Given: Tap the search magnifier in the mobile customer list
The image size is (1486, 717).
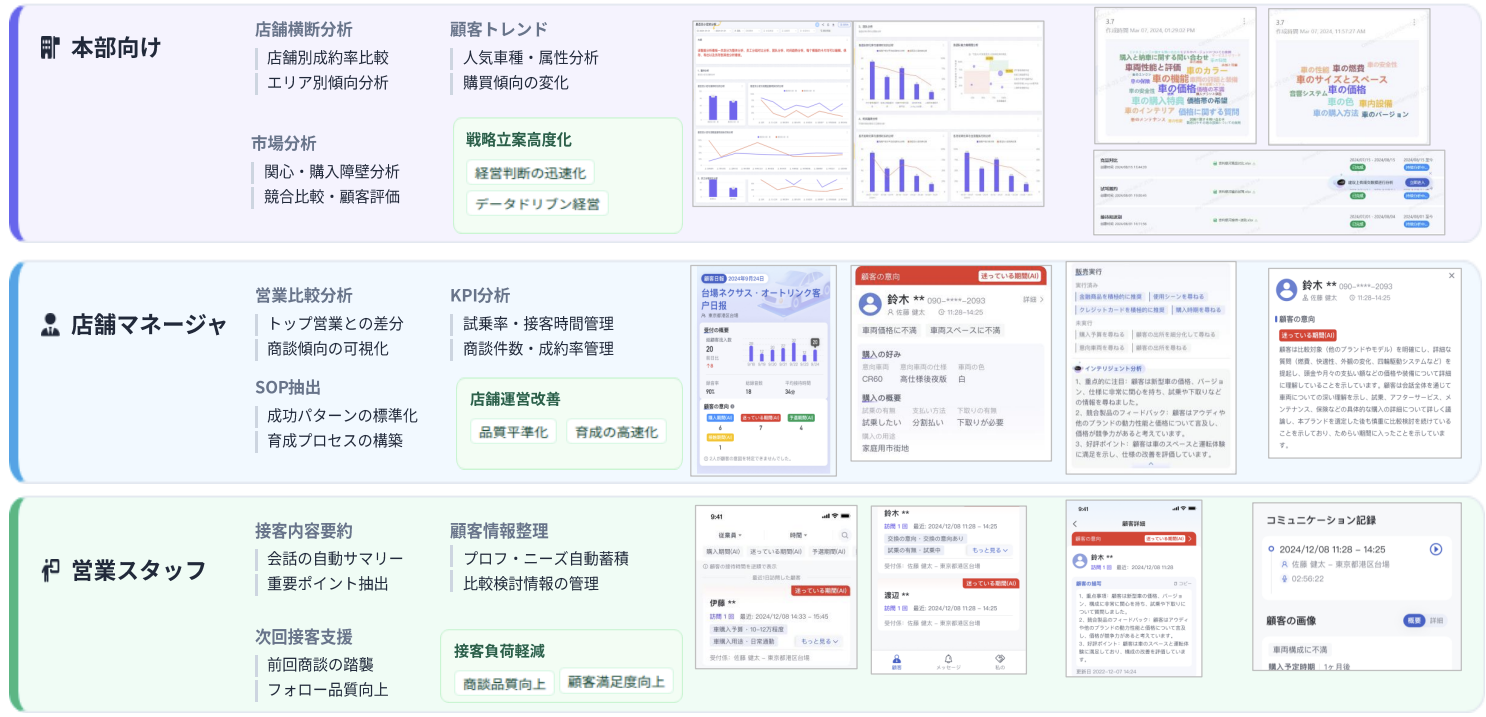Looking at the screenshot, I should click(845, 536).
